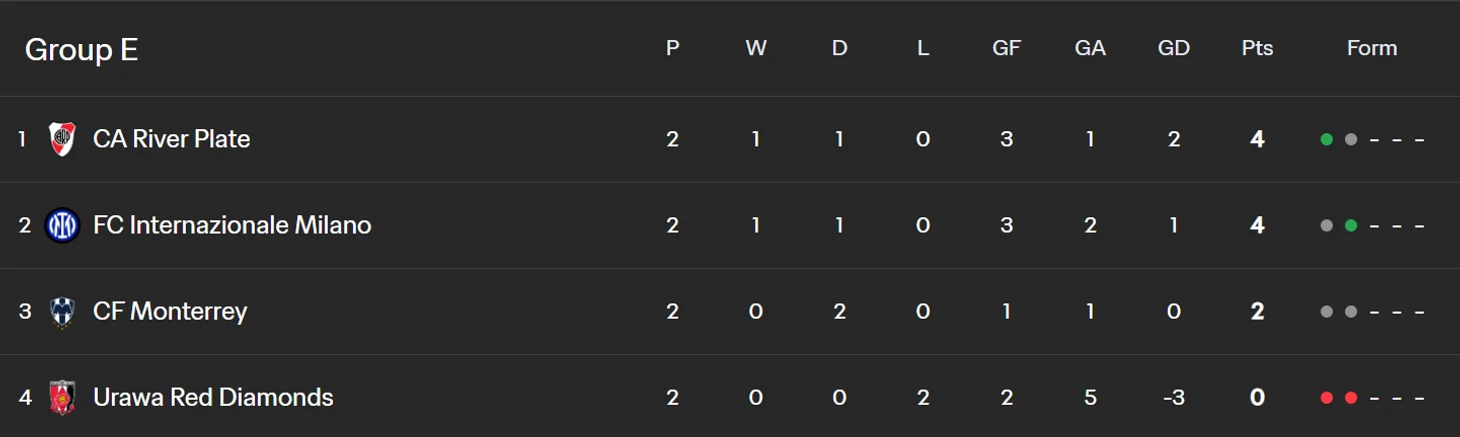This screenshot has height=437, width=1460.
Task: Click the Pts column header
Action: [x=1257, y=48]
